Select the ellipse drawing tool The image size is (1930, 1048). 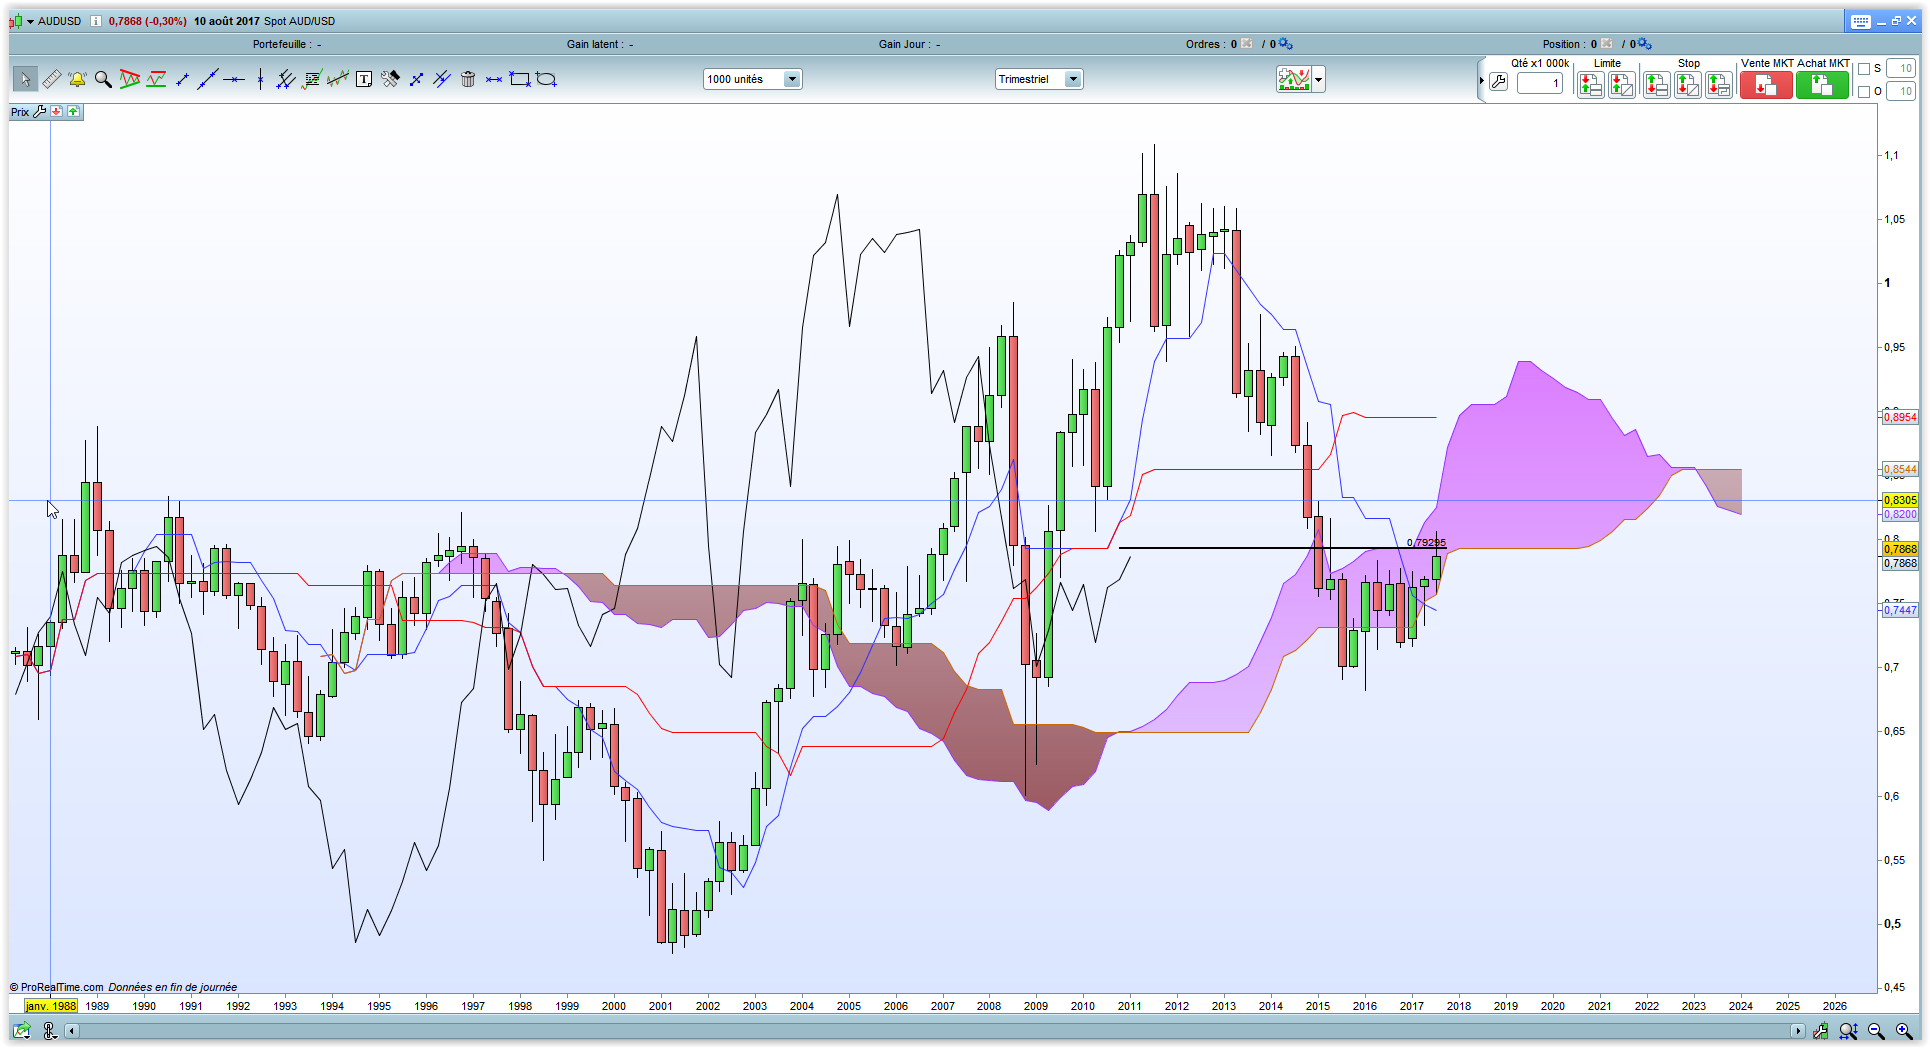546,79
